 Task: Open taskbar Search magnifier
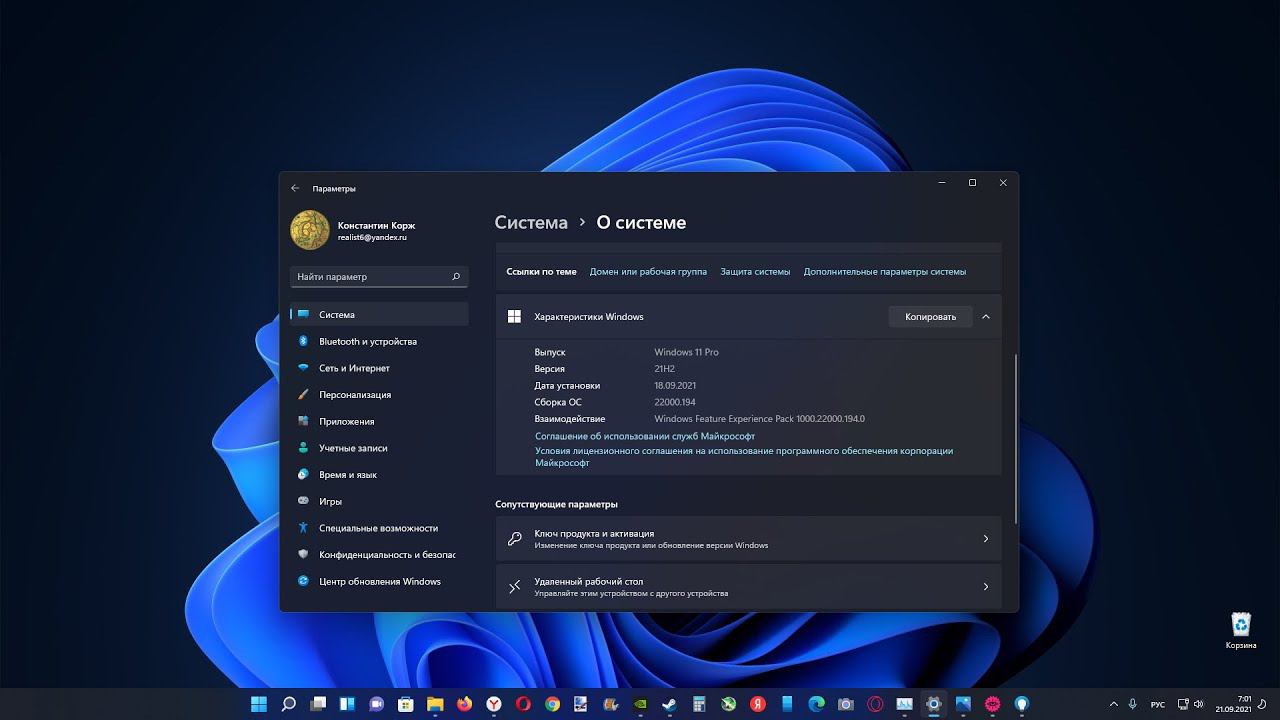click(x=288, y=704)
